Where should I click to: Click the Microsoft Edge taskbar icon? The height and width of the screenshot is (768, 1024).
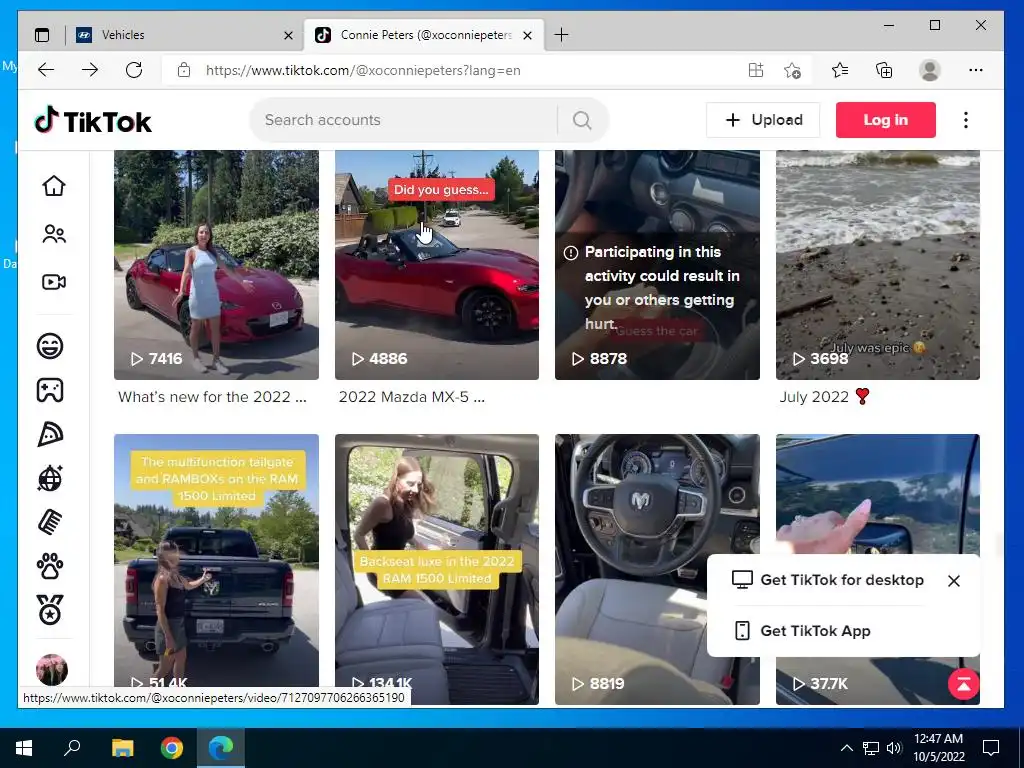[221, 748]
